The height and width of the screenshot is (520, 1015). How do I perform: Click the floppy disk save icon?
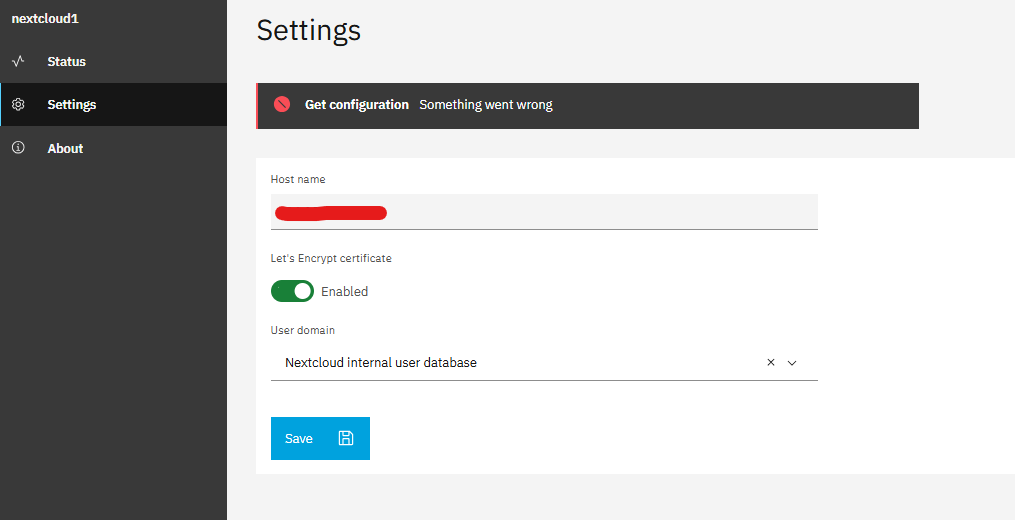tap(346, 438)
